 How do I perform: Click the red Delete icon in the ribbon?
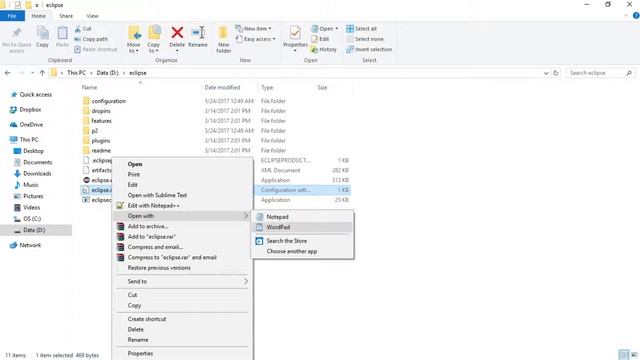[x=177, y=33]
